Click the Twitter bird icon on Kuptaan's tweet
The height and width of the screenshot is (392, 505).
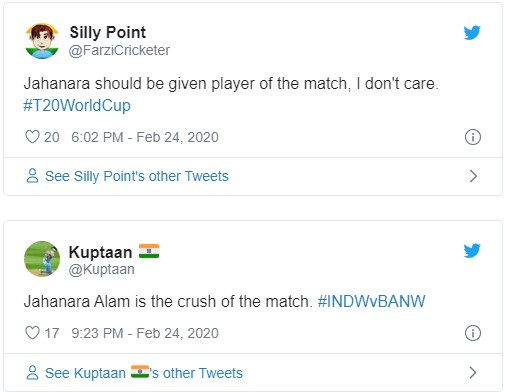tap(472, 251)
